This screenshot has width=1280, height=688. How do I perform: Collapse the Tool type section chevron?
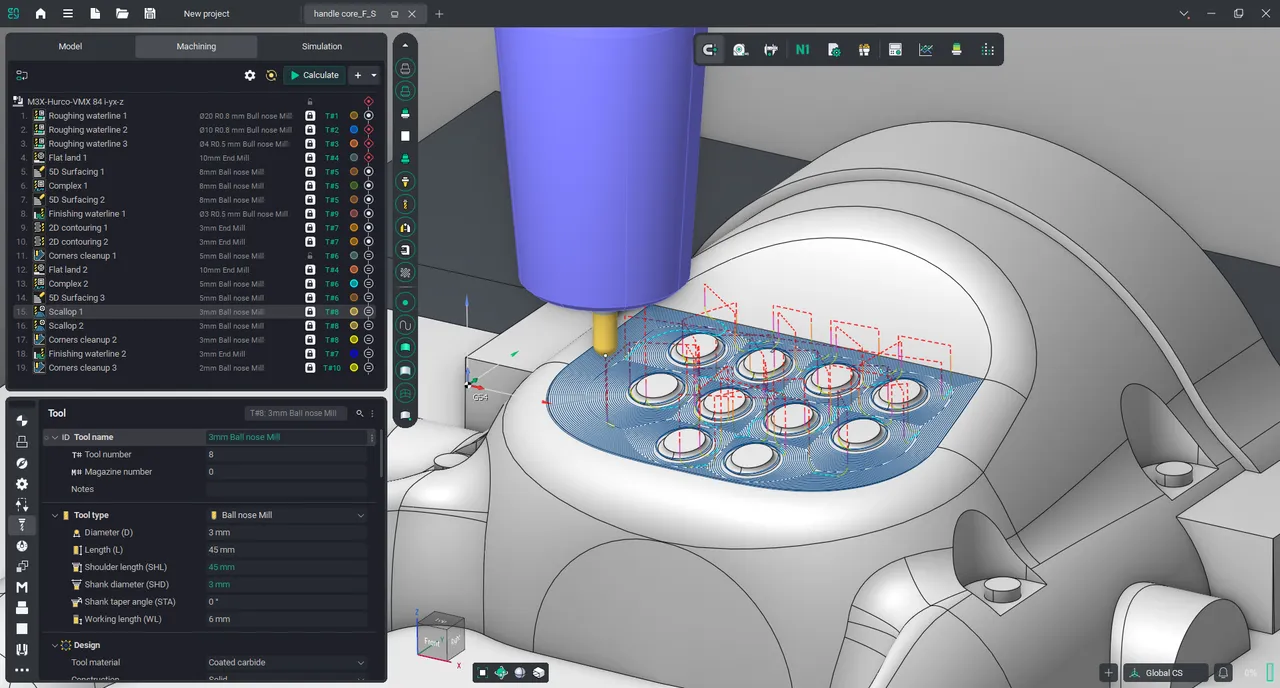coord(54,515)
